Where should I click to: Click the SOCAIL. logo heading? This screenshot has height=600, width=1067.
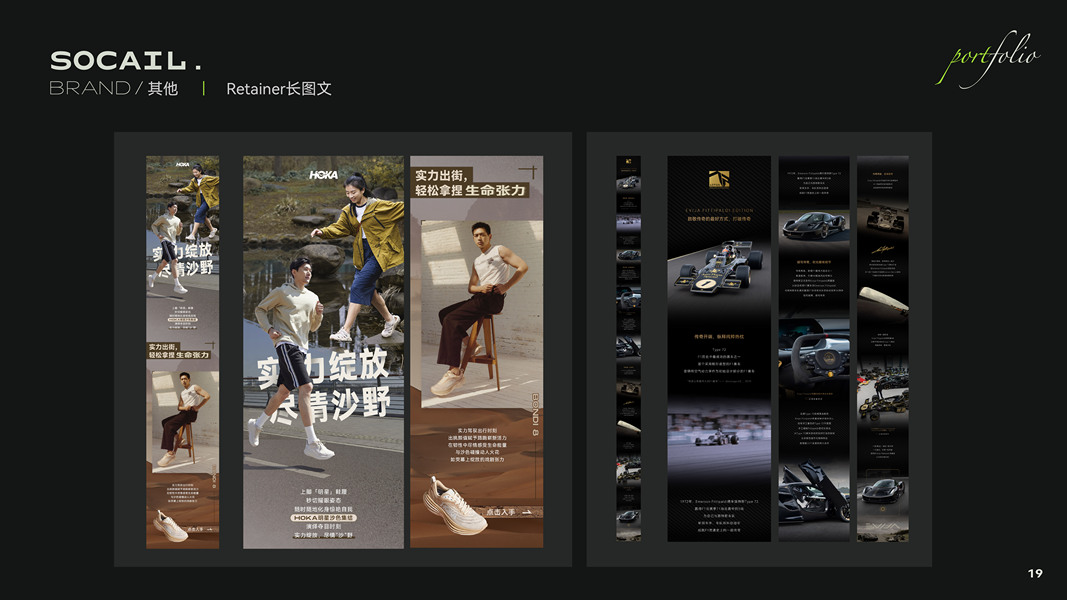126,61
